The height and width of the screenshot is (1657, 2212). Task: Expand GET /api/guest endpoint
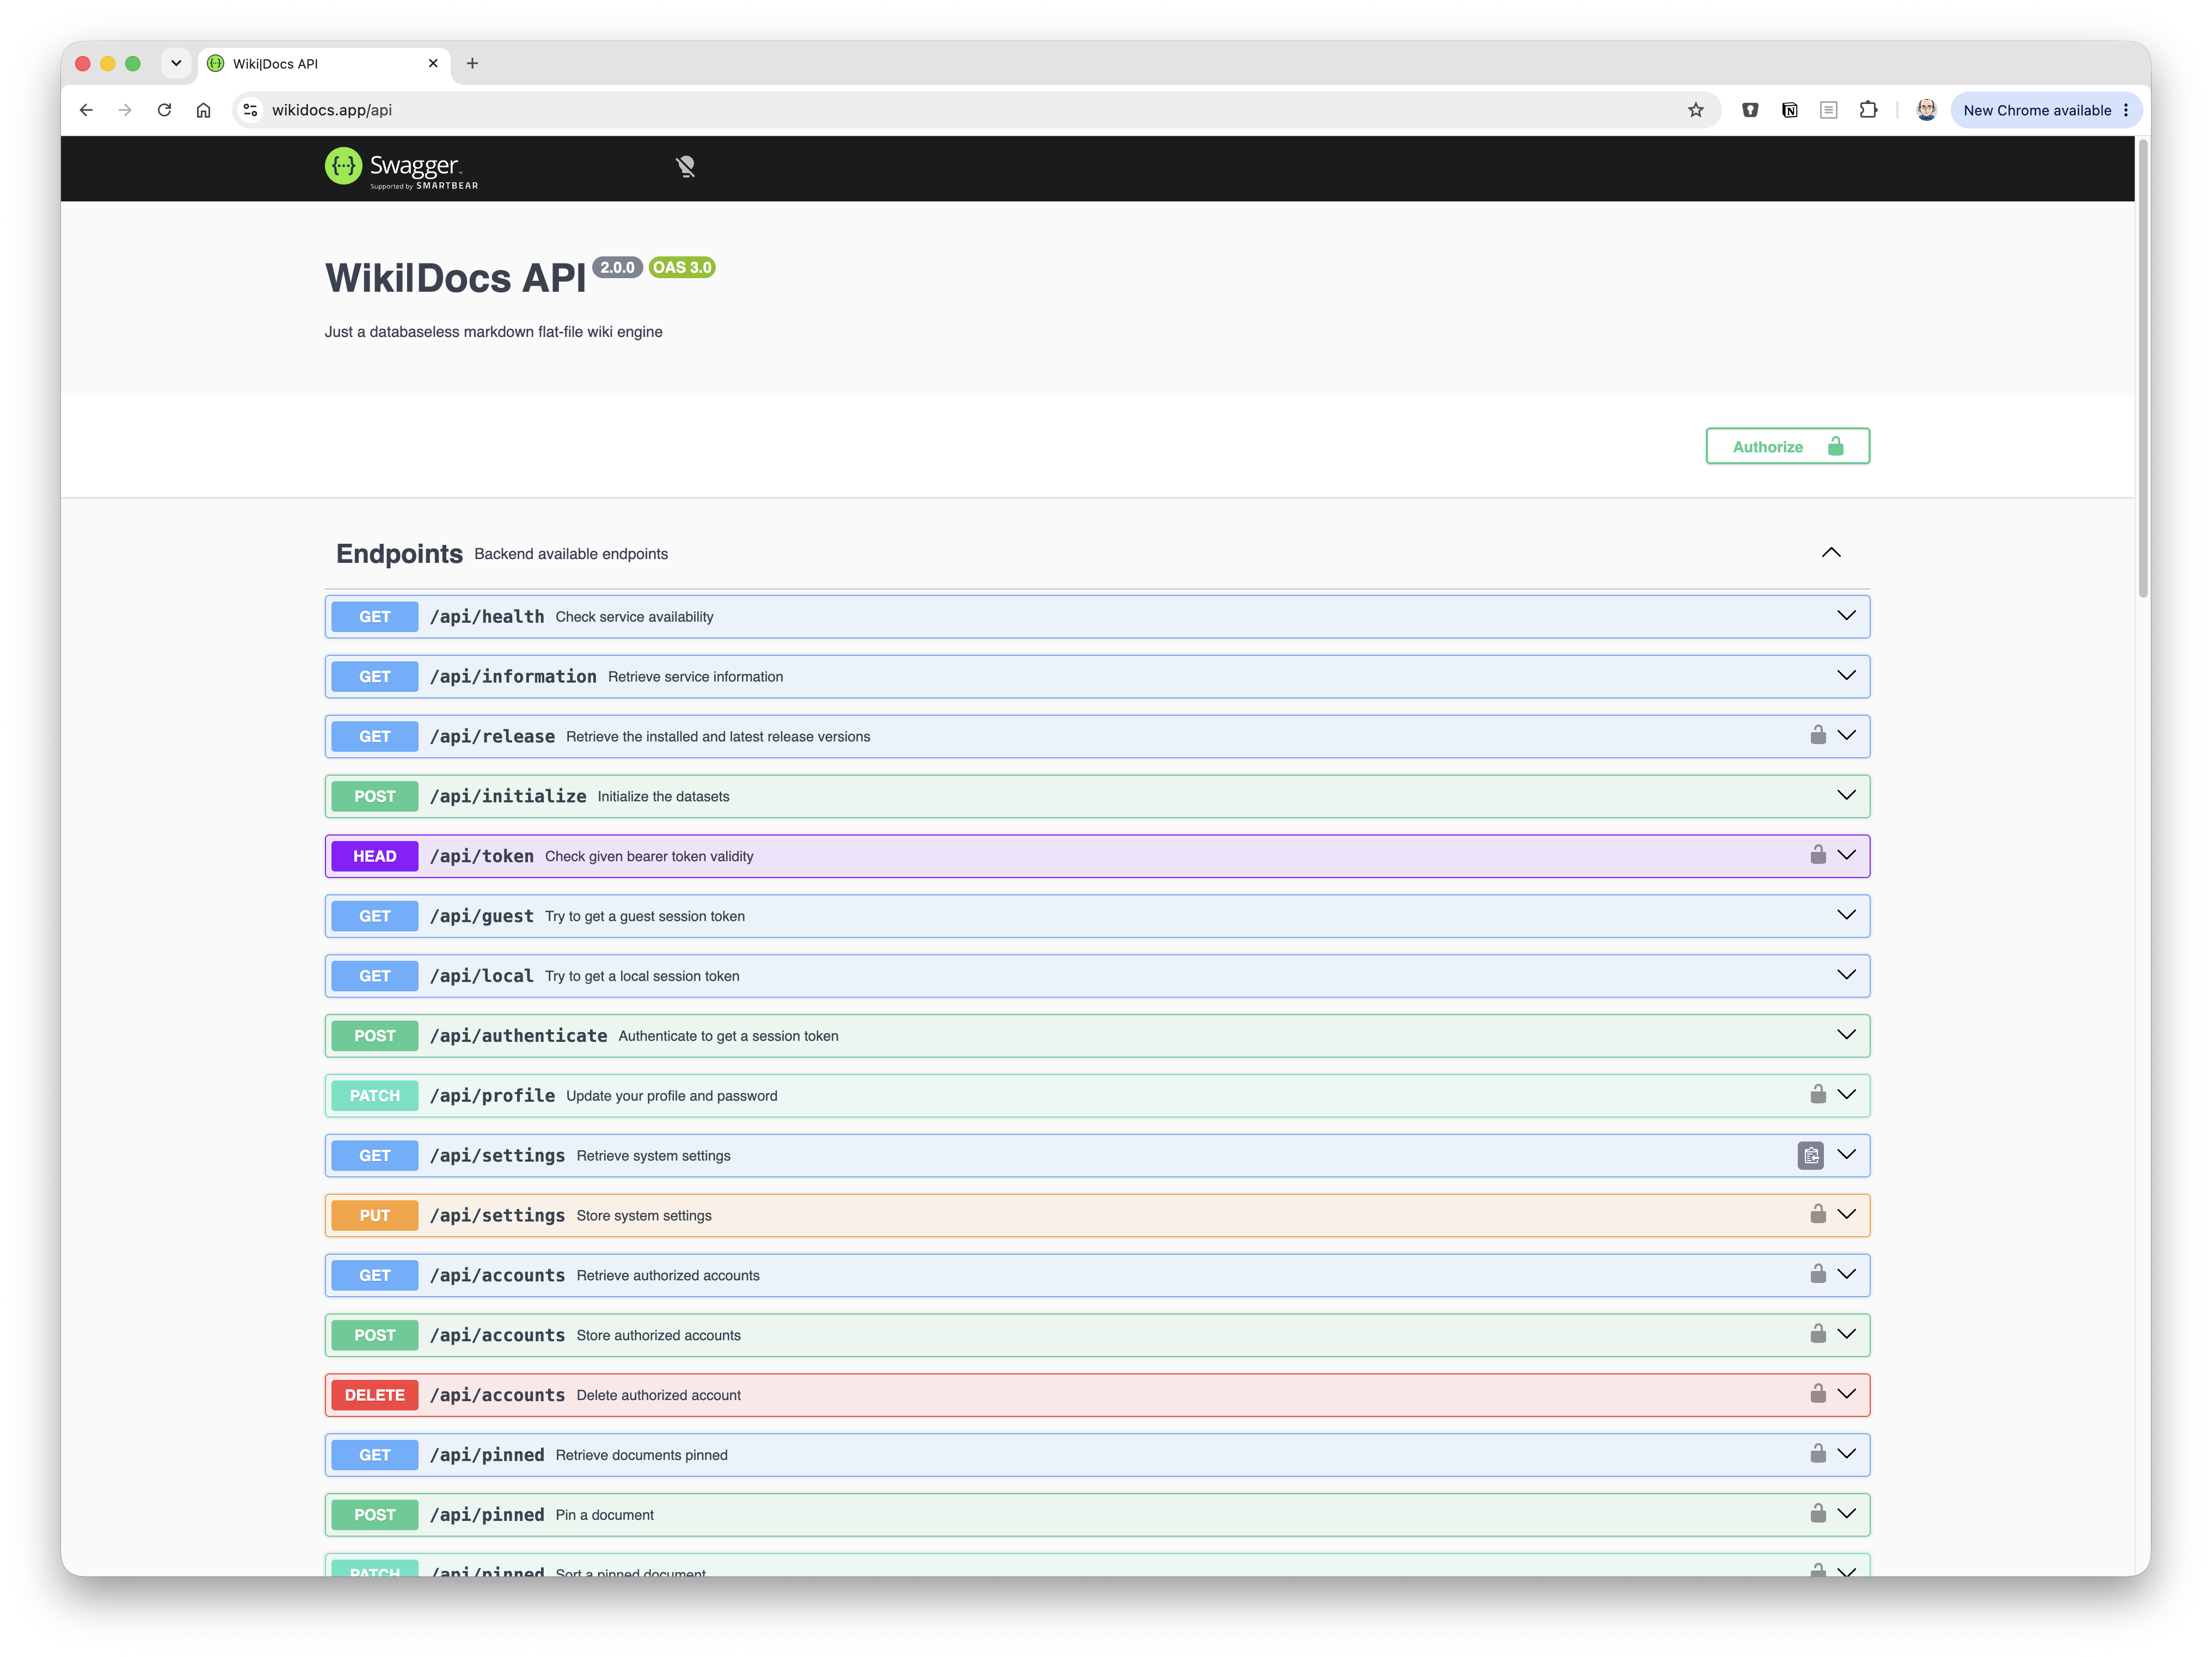click(1097, 916)
